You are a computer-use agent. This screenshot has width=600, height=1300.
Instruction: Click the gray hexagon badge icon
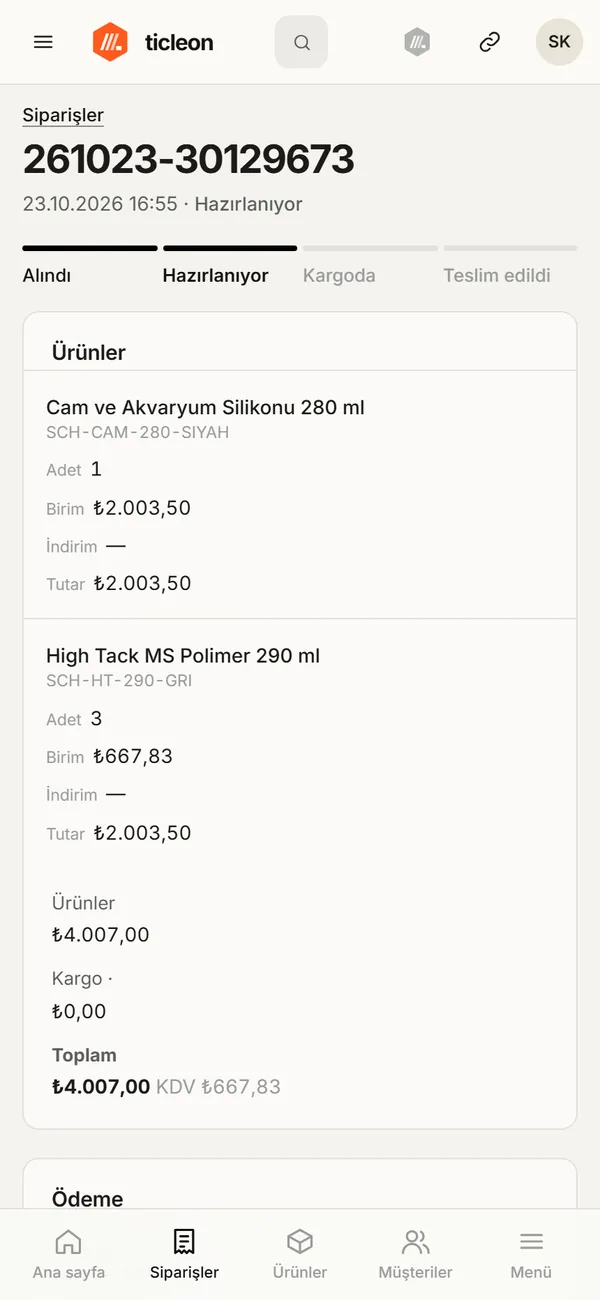pos(417,42)
